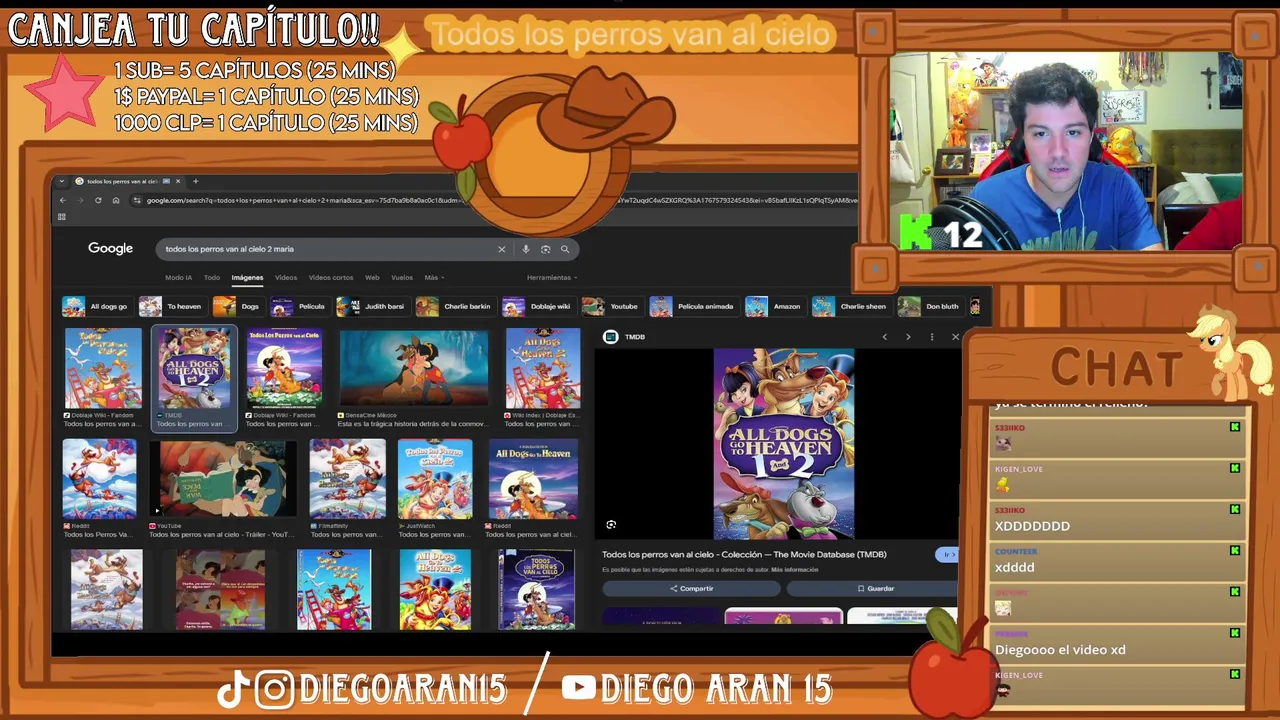Select the Imágenes tab

coord(247,277)
